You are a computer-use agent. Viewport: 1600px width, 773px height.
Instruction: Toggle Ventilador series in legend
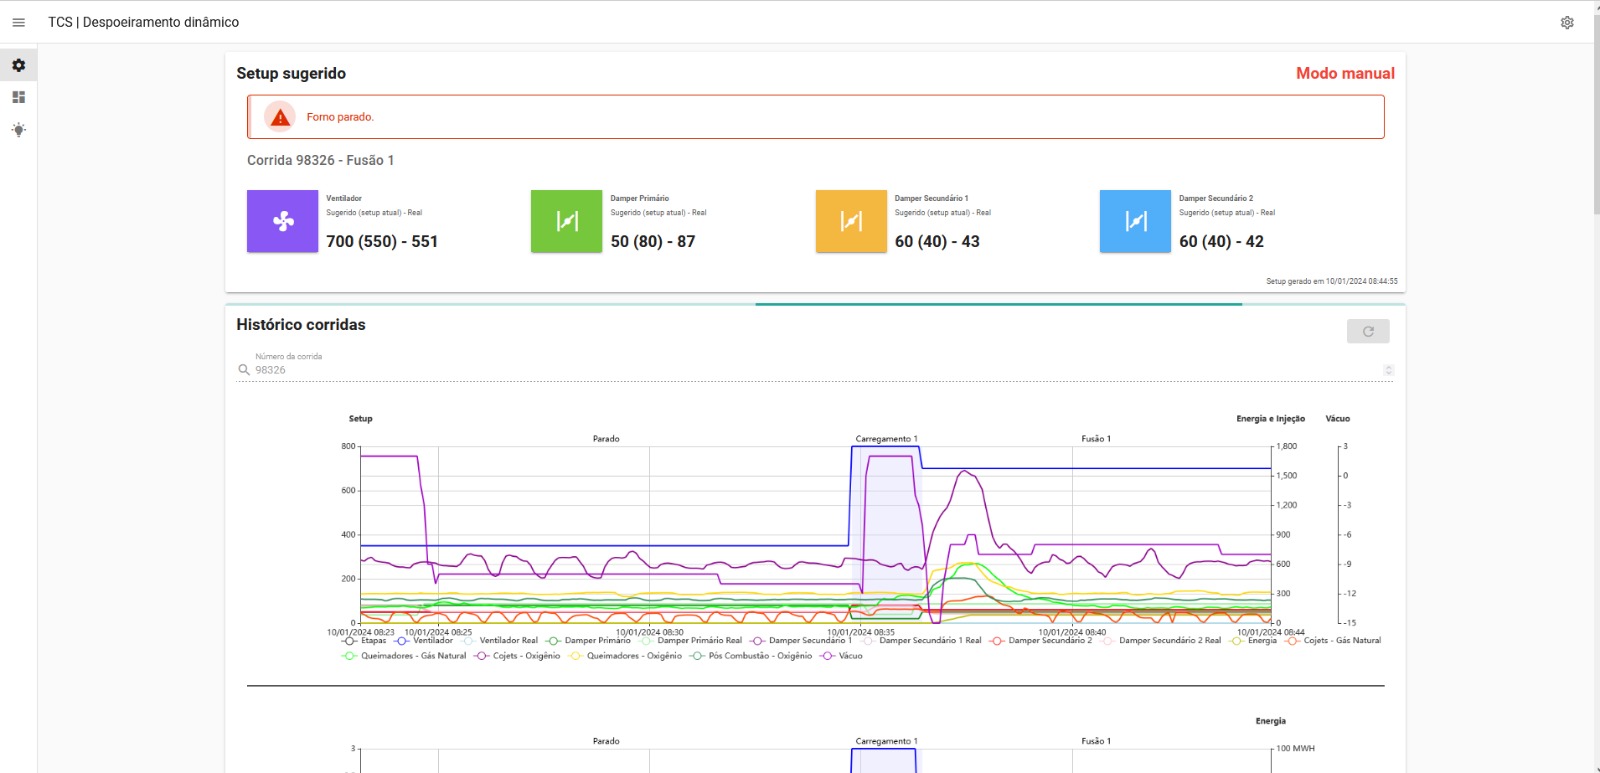(x=424, y=641)
